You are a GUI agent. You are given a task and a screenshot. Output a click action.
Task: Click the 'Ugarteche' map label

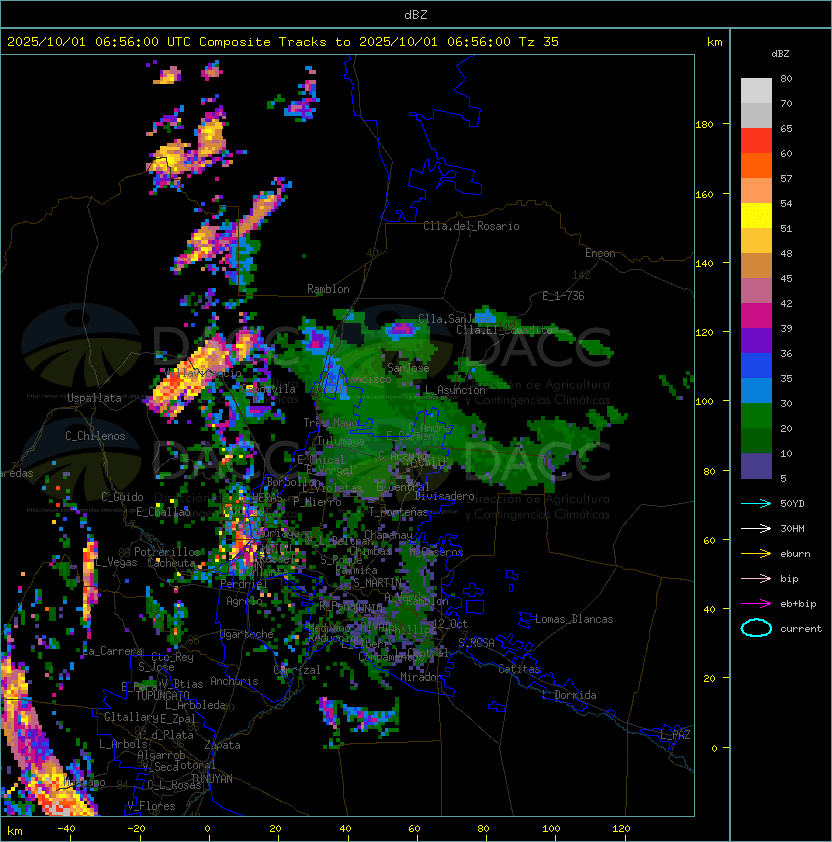click(x=247, y=634)
